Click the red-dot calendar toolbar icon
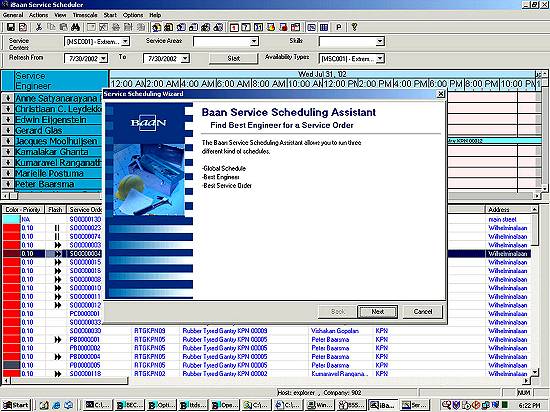The image size is (550, 412). pos(283,27)
